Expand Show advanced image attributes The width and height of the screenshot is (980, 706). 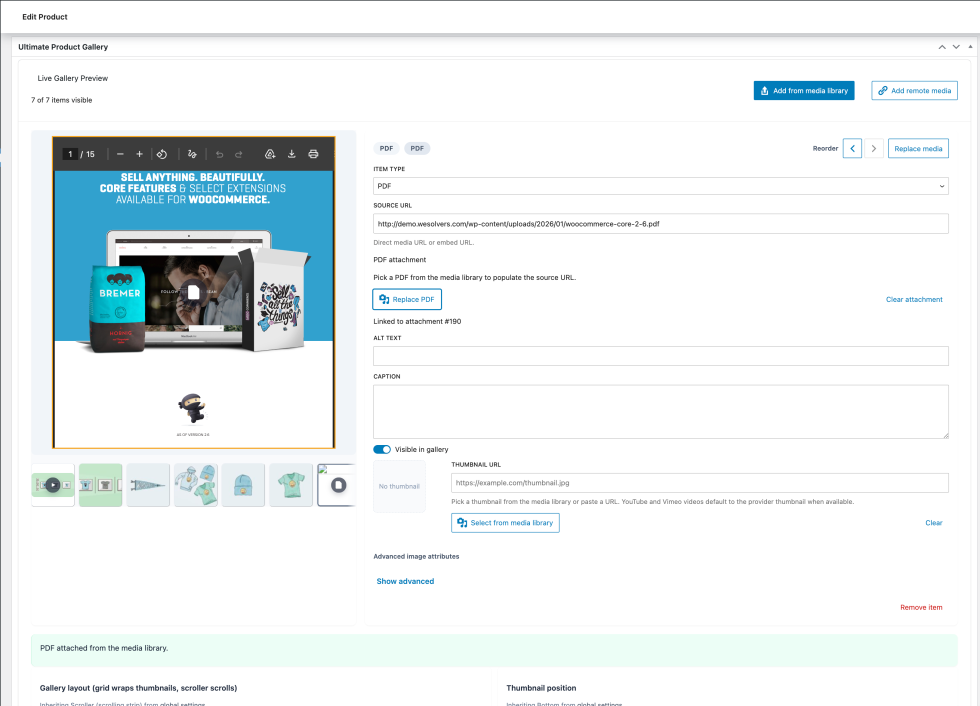[405, 582]
